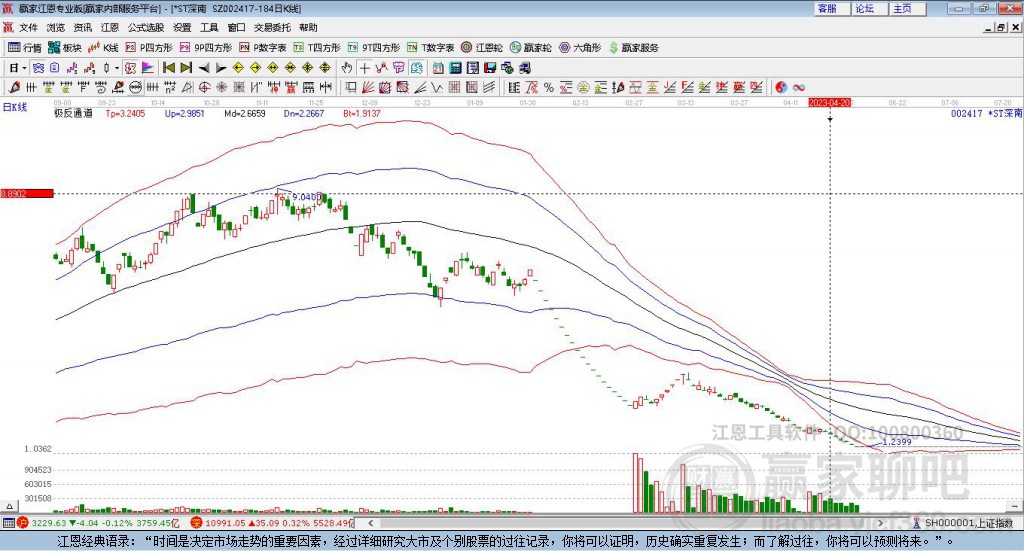Select the Gann fan lines tool

click(x=368, y=87)
